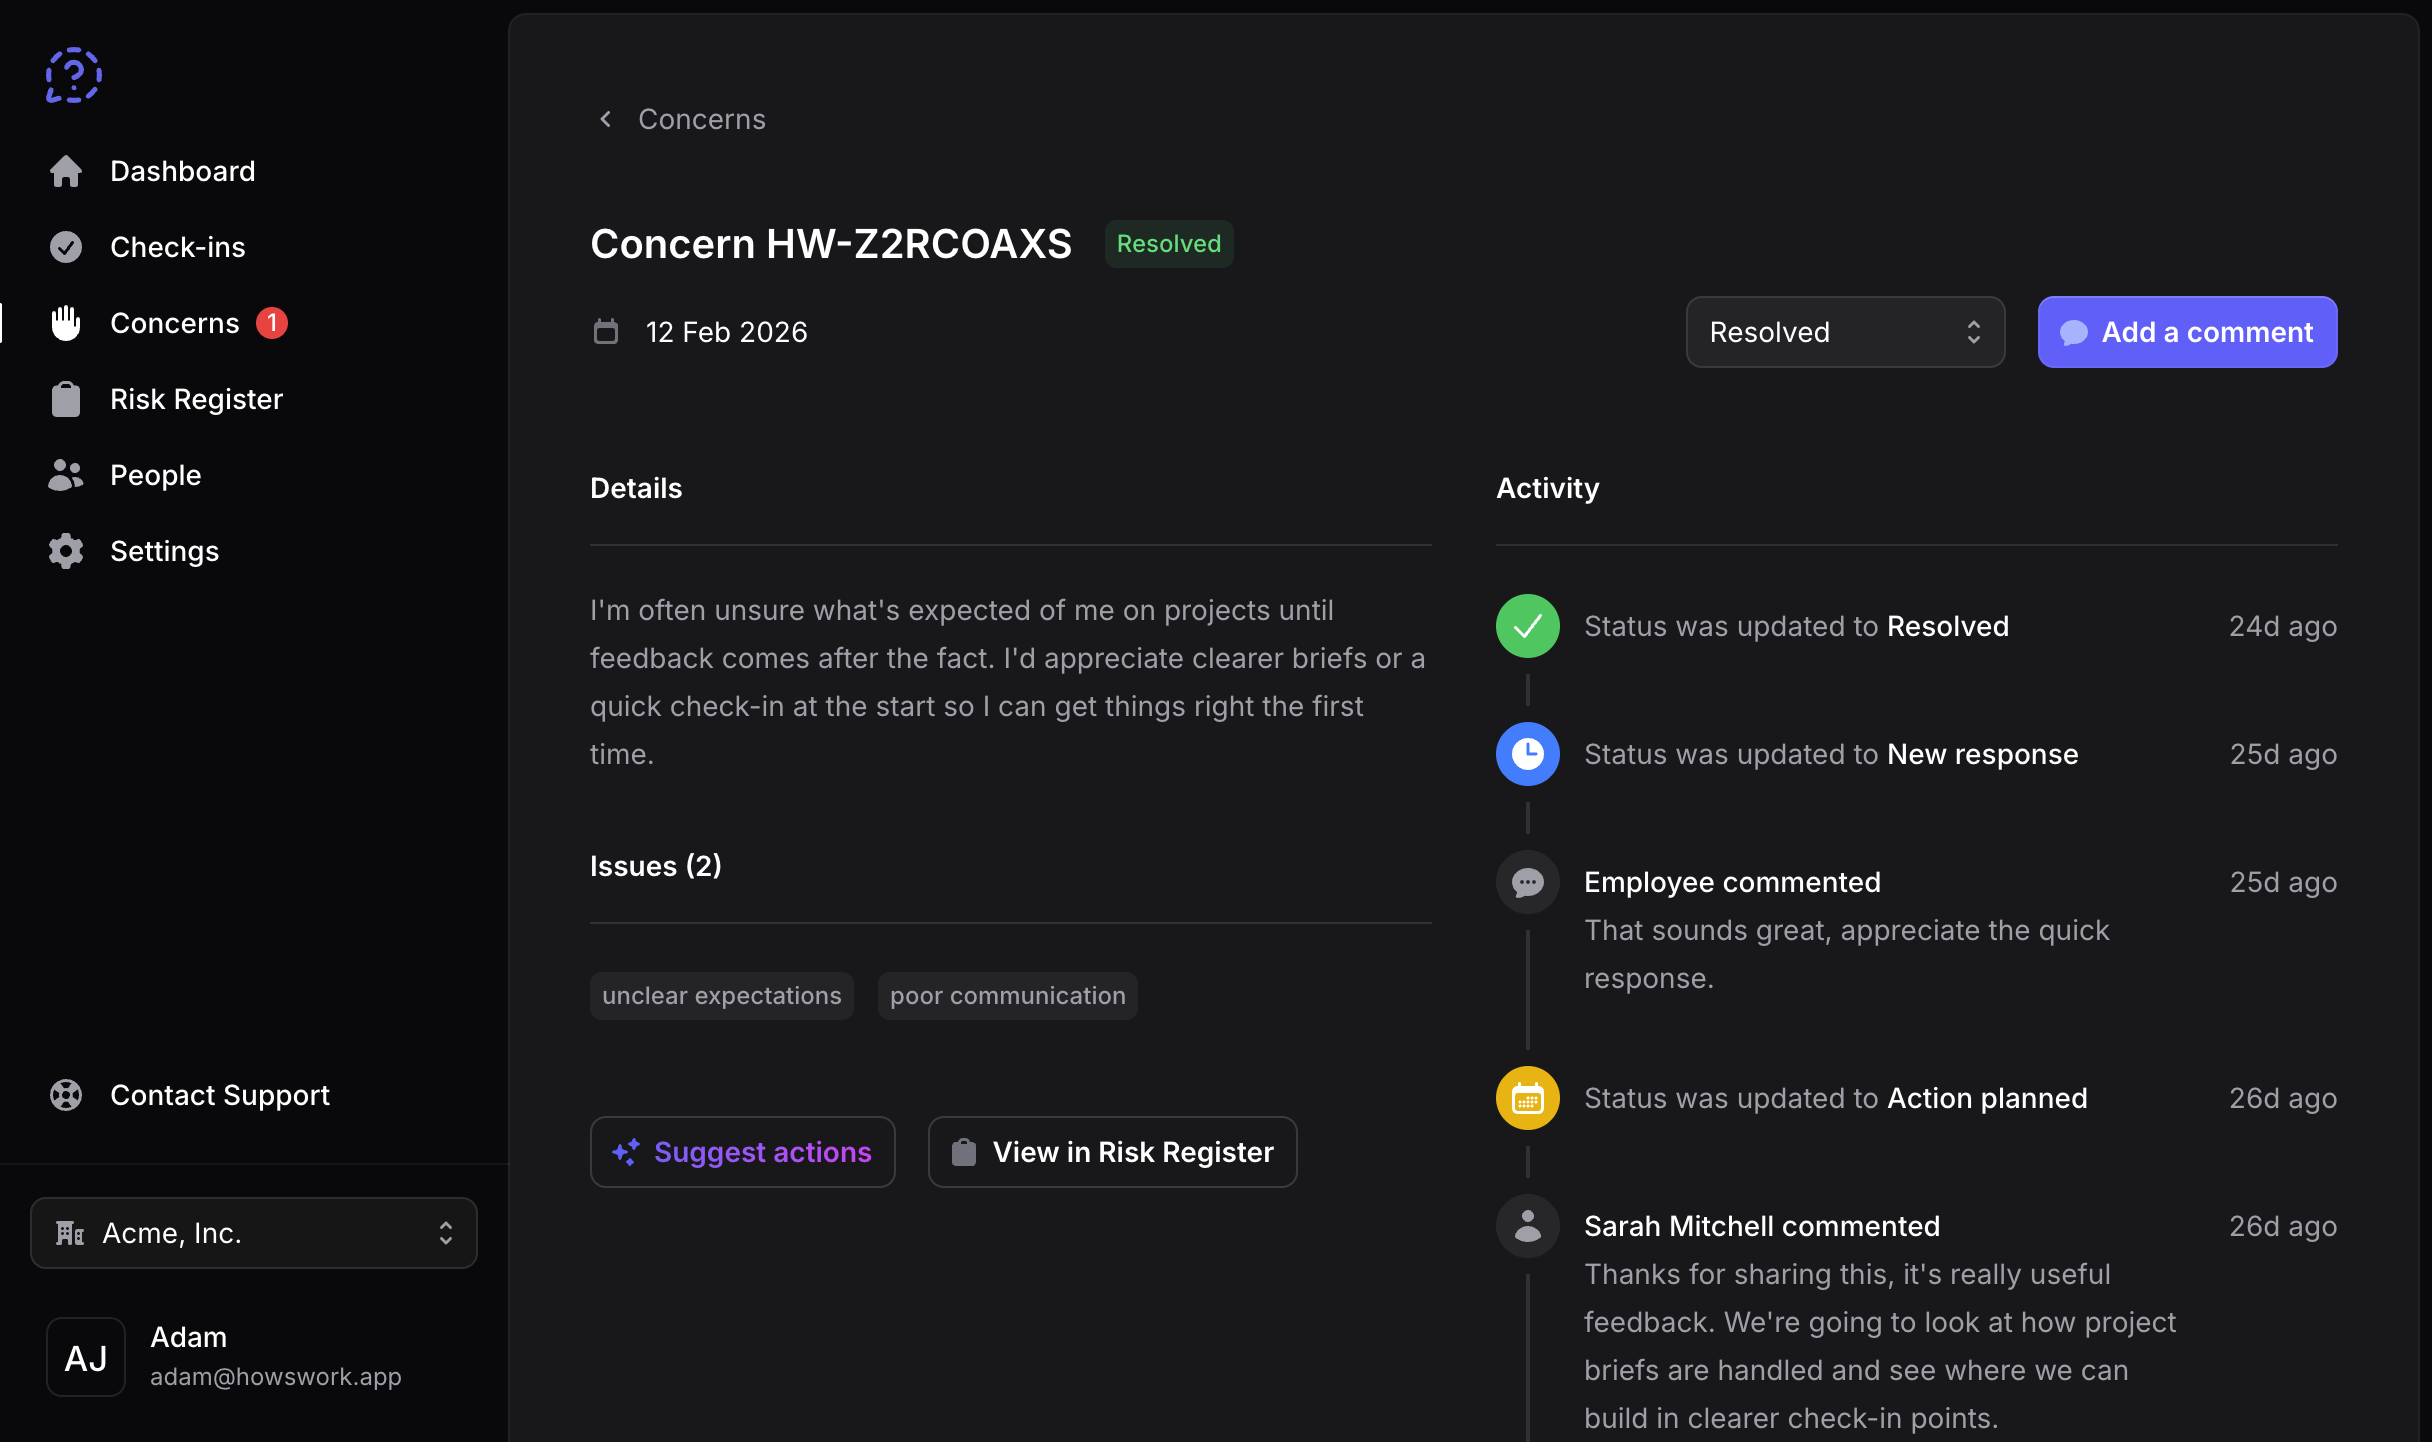Open the Acme, Inc. organization selector

pos(252,1232)
